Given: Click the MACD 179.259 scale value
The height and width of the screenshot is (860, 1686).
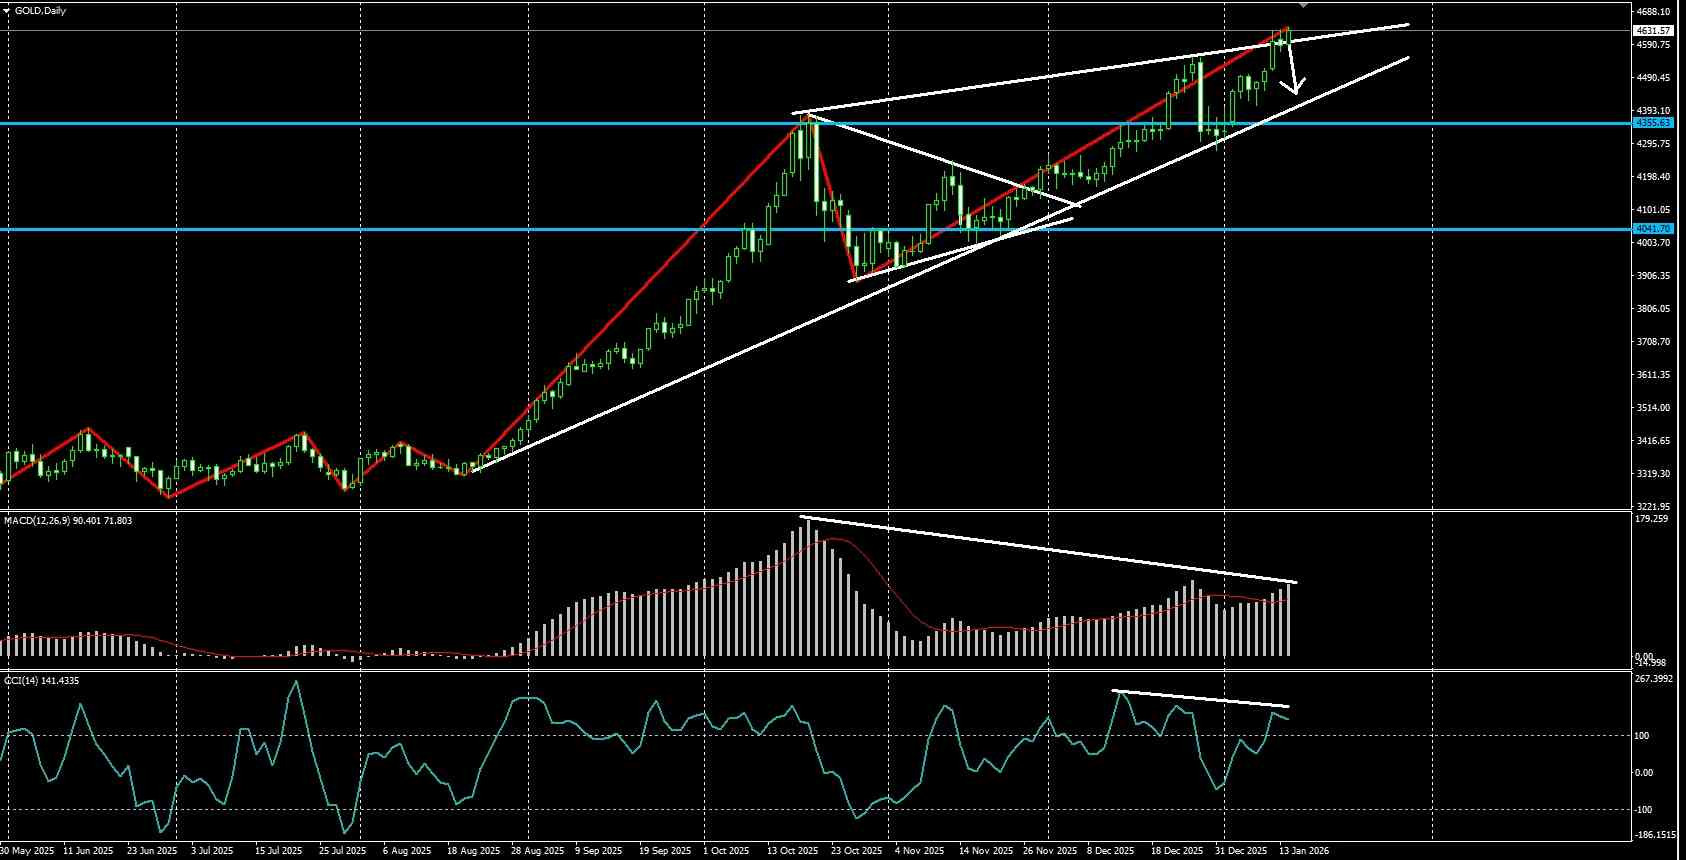Looking at the screenshot, I should (1653, 519).
